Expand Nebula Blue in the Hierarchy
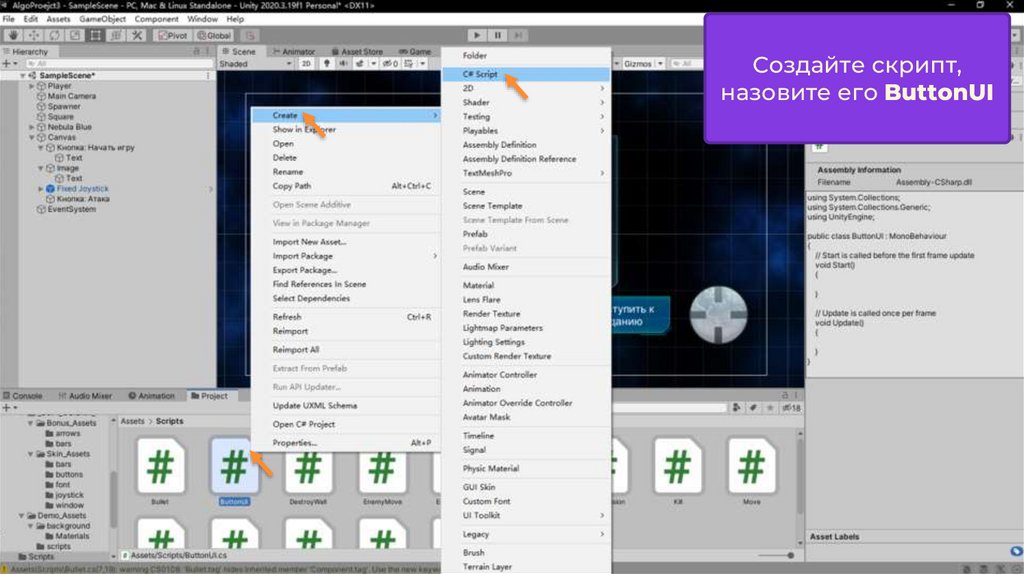 coord(31,127)
